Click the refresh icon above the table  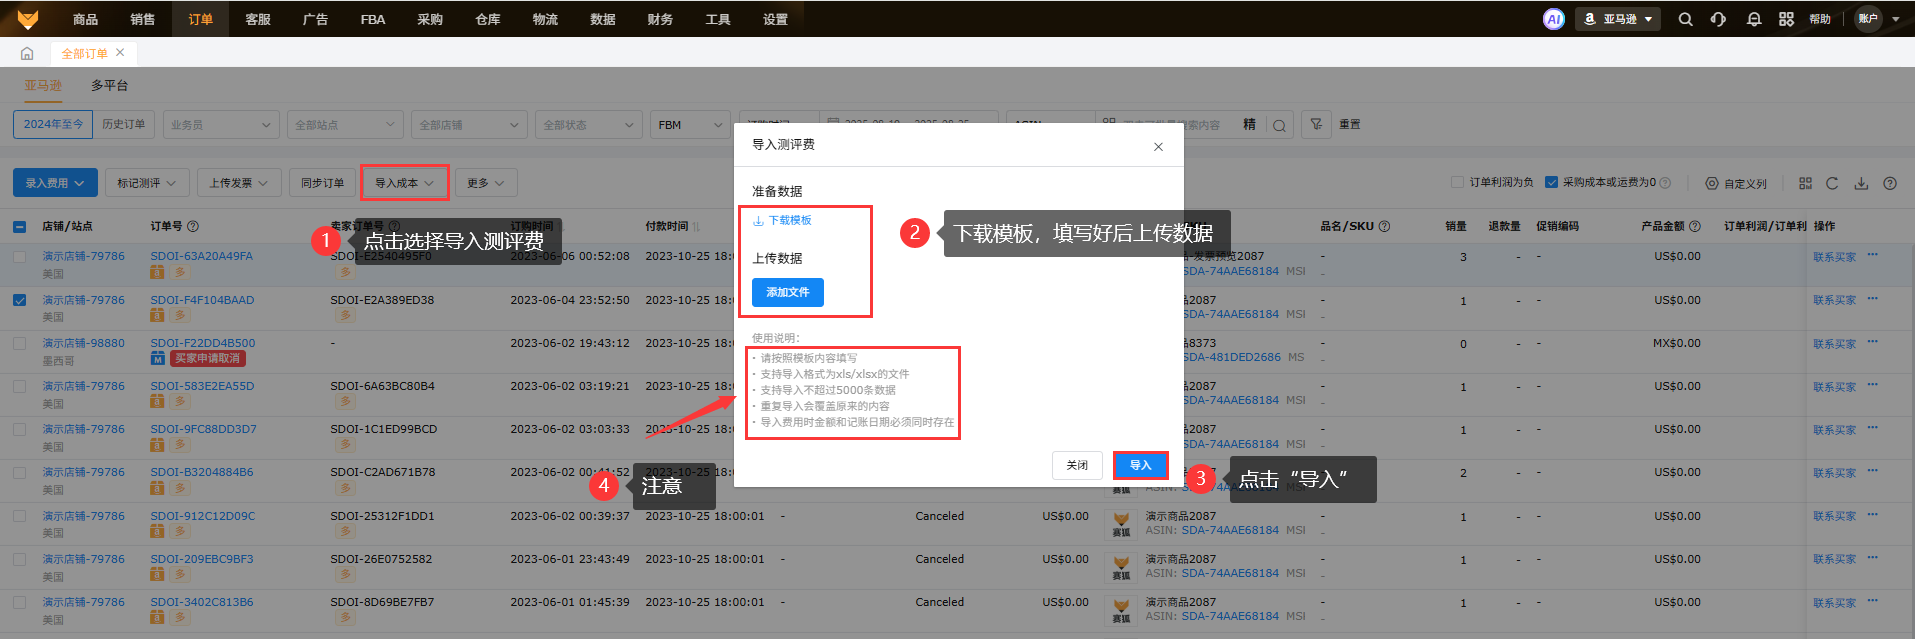1832,183
